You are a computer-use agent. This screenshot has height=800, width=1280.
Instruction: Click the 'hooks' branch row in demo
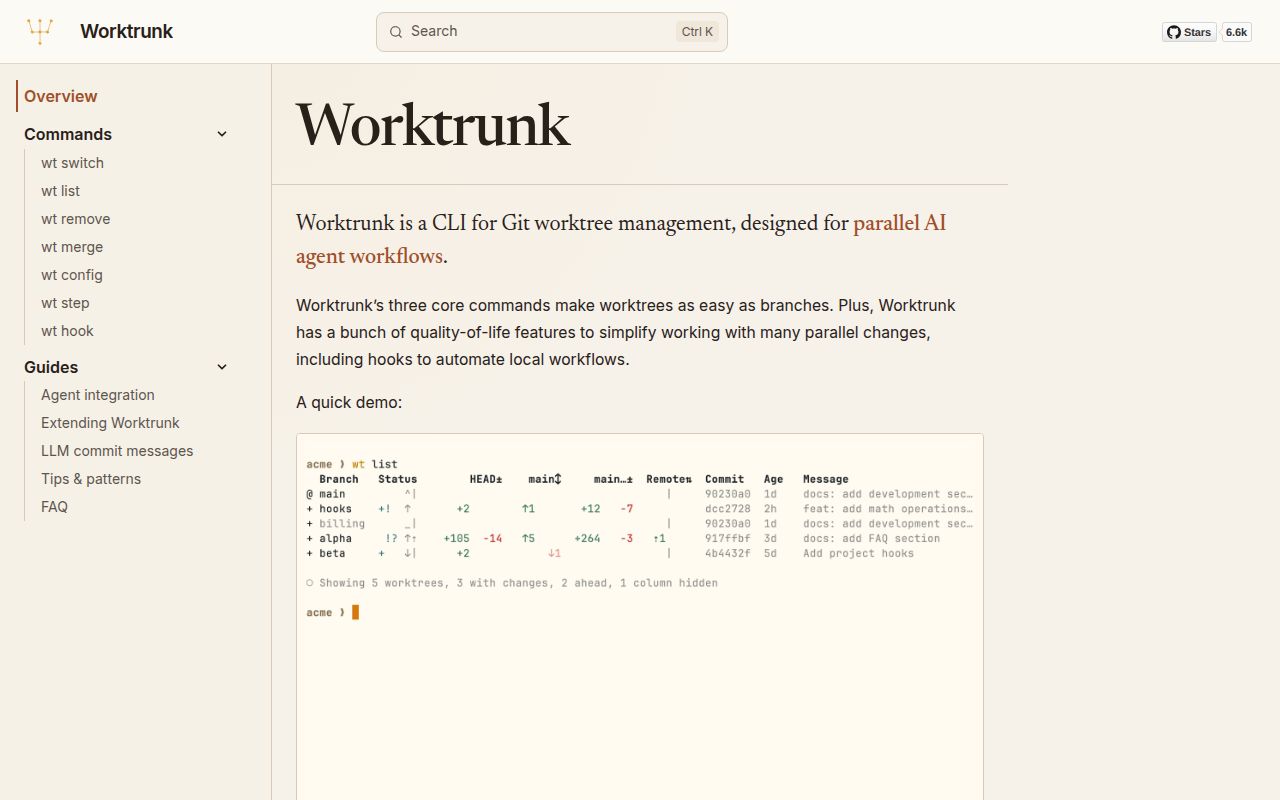coord(639,509)
